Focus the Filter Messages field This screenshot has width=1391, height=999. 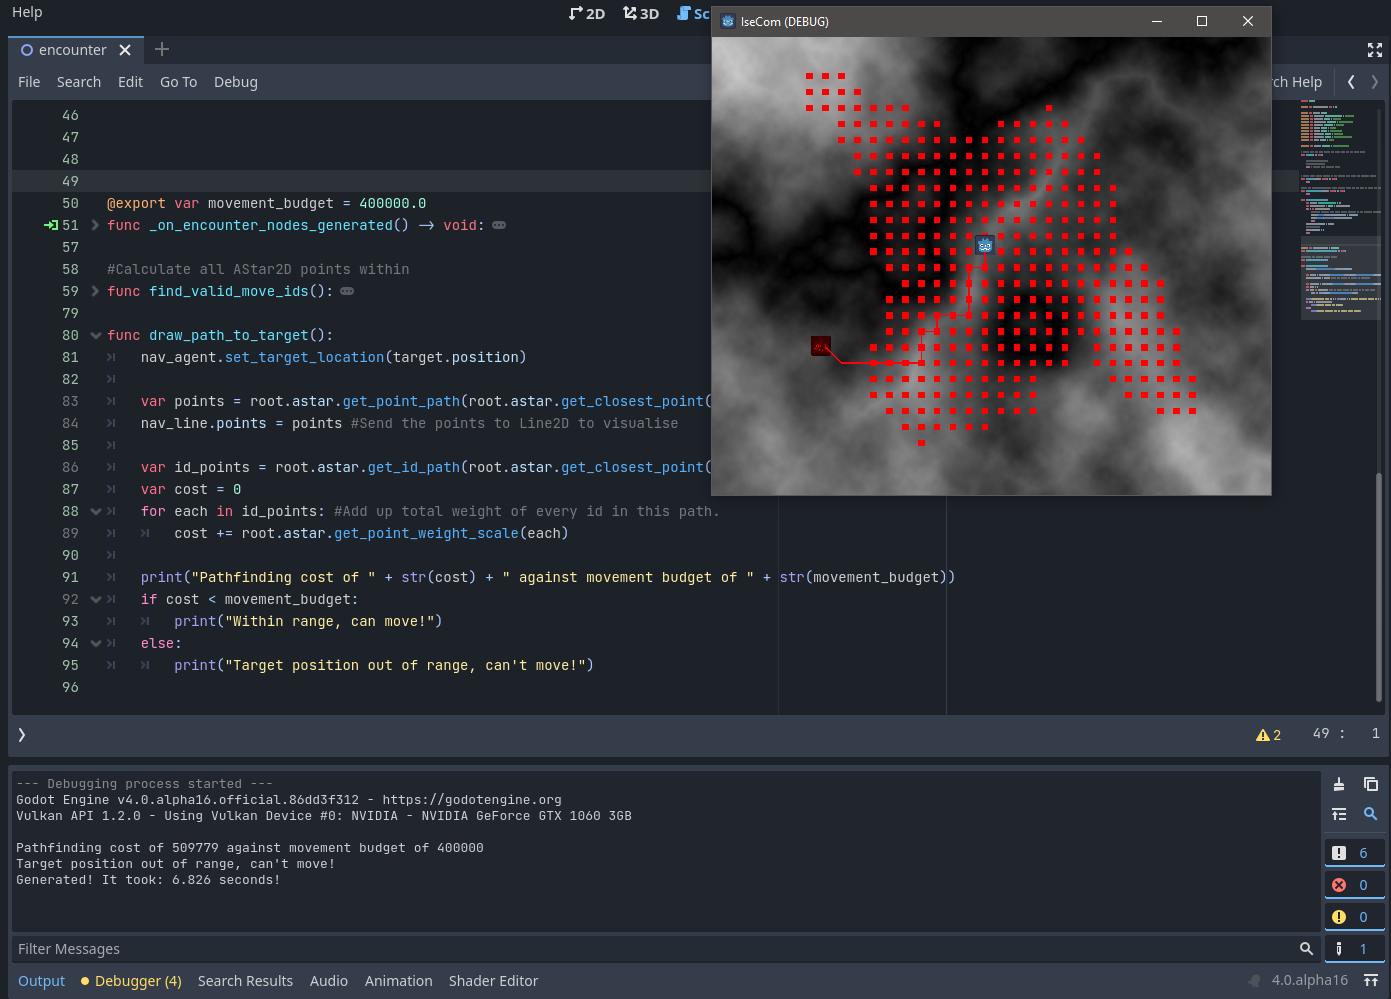[655, 949]
